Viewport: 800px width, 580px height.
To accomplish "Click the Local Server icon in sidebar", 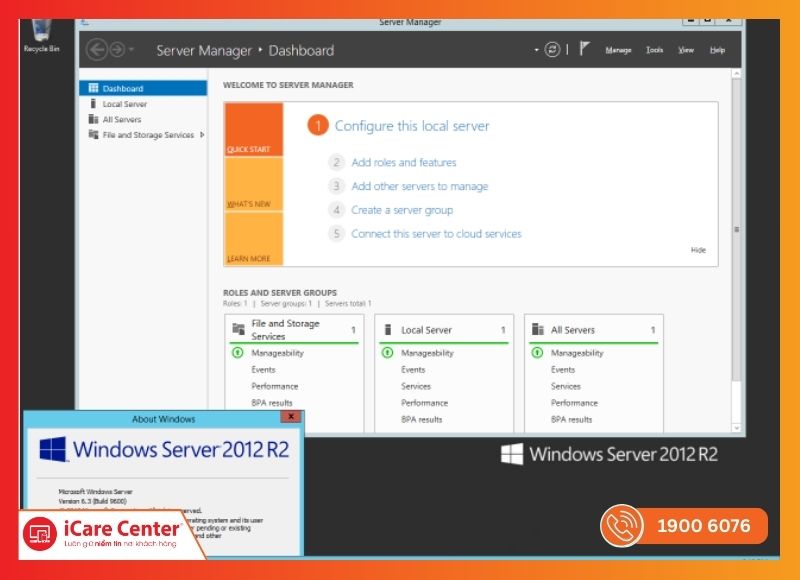I will [x=93, y=104].
